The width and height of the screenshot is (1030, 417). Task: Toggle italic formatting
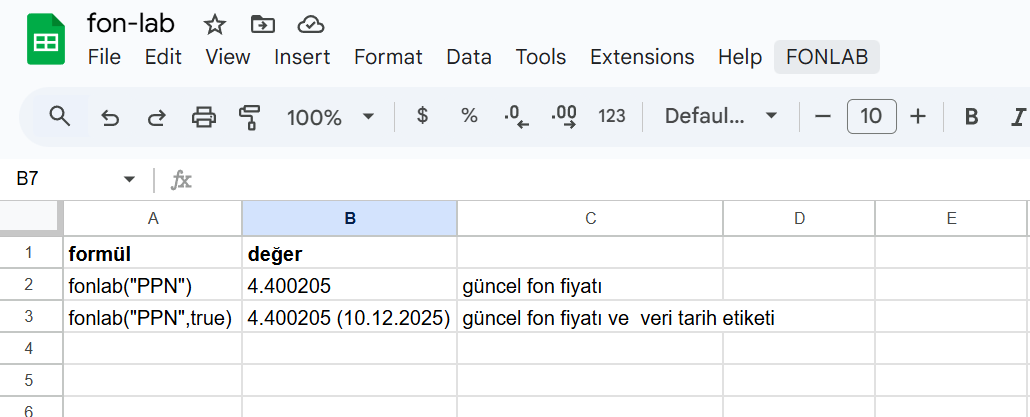(1019, 117)
